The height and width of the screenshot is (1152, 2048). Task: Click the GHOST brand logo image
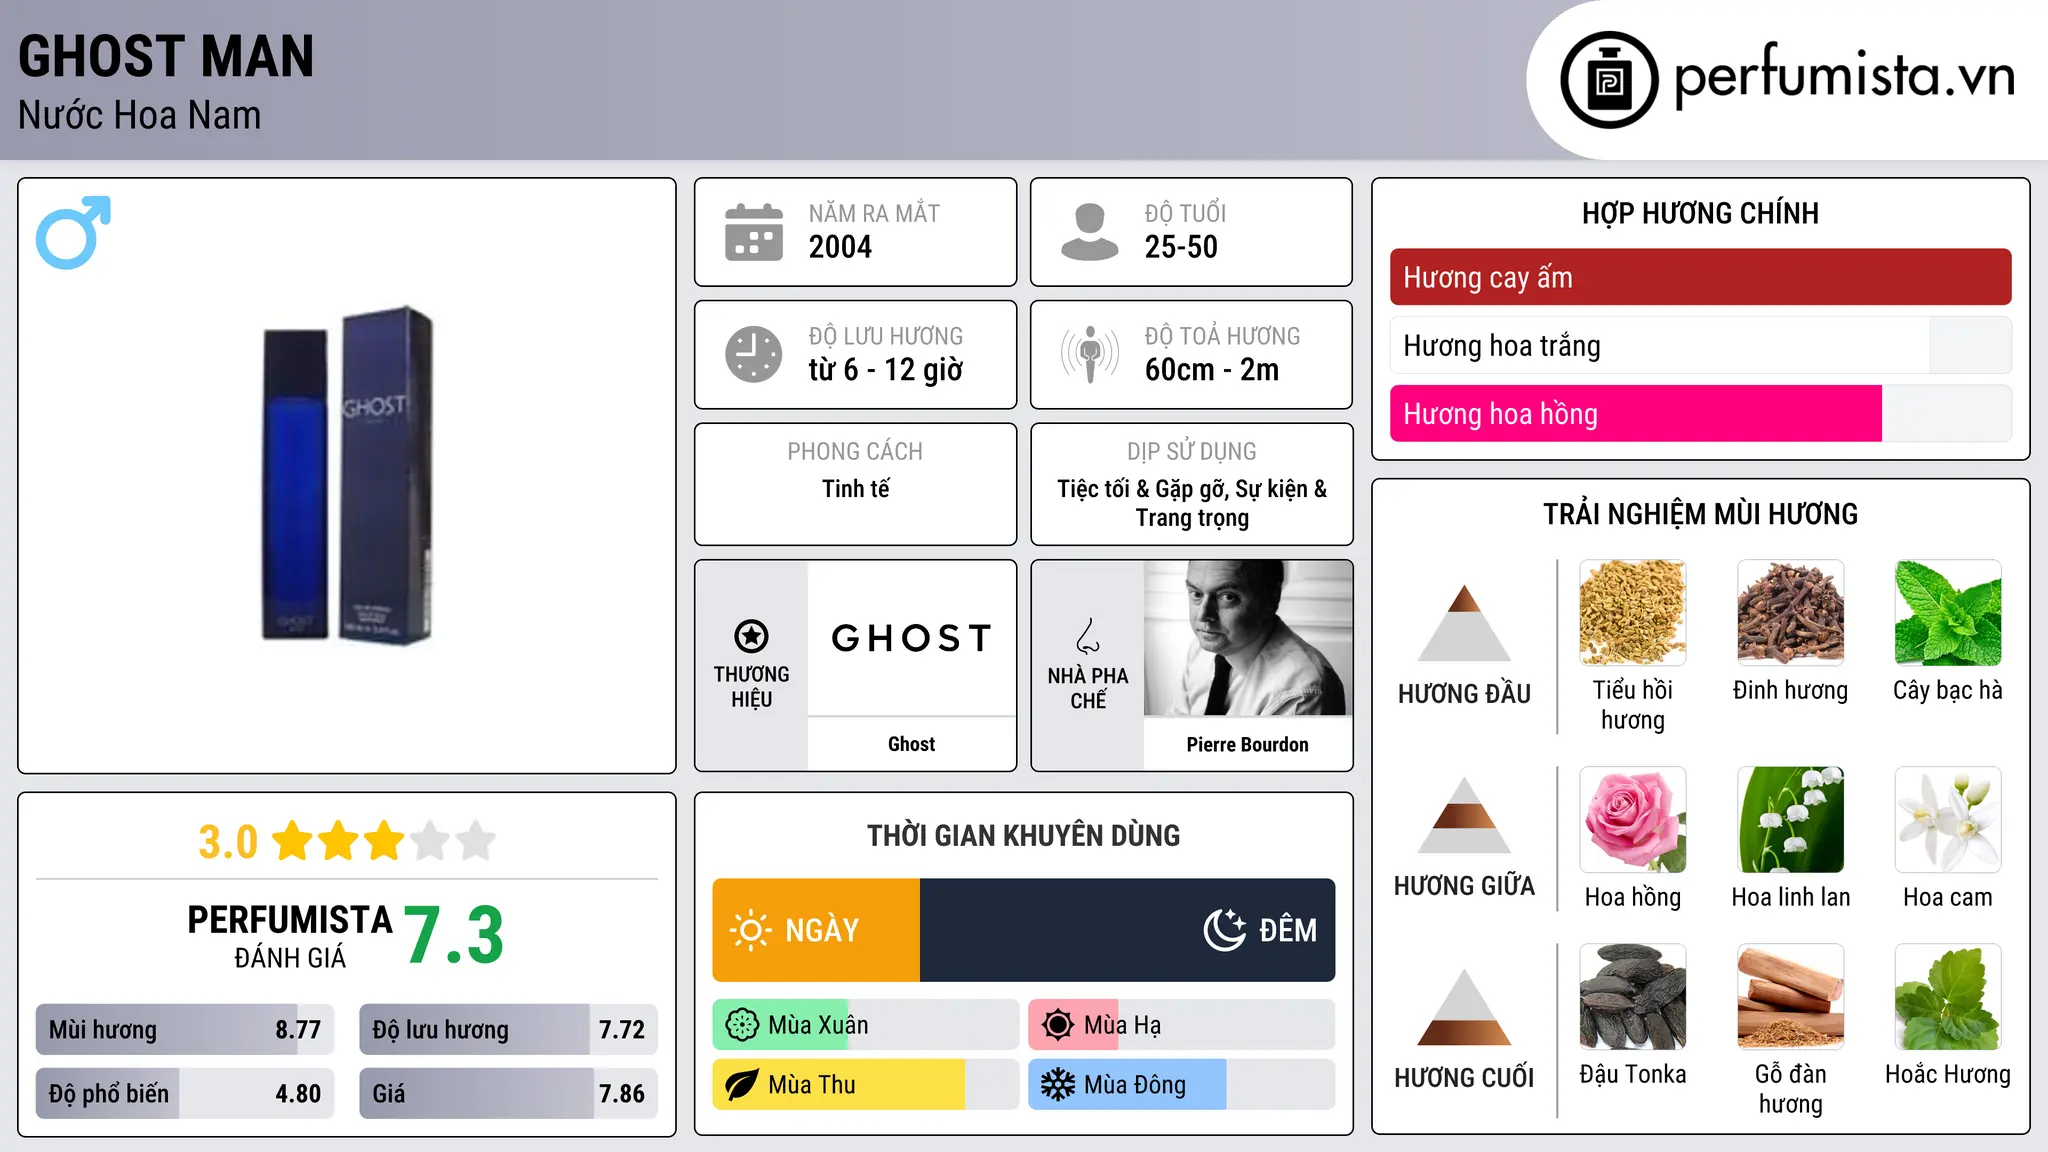[x=912, y=638]
